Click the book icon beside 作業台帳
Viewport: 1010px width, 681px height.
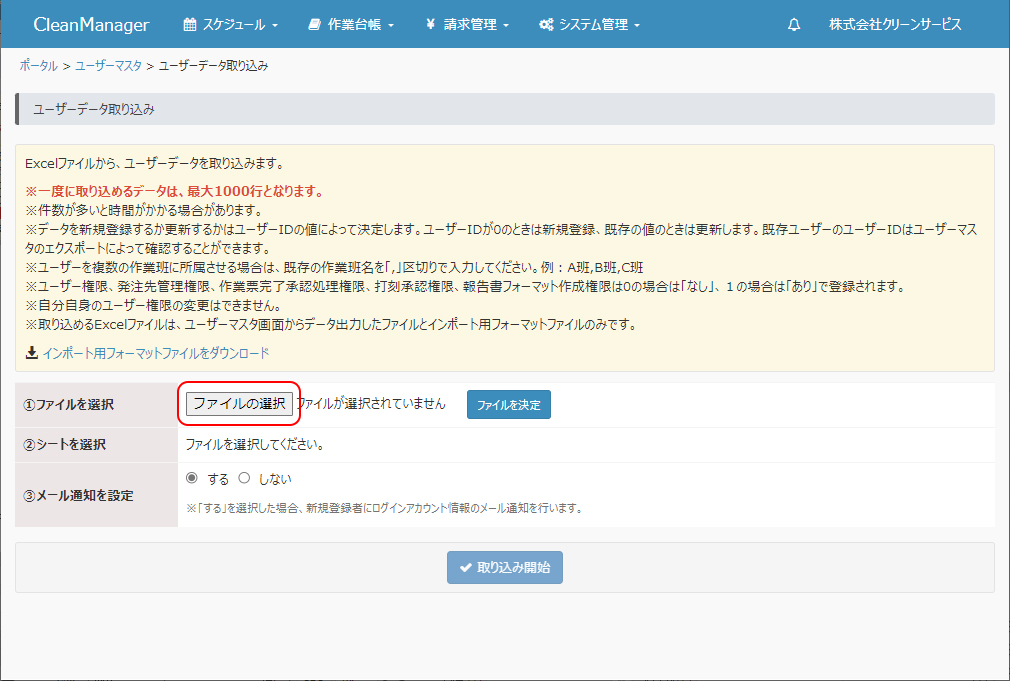tap(315, 24)
